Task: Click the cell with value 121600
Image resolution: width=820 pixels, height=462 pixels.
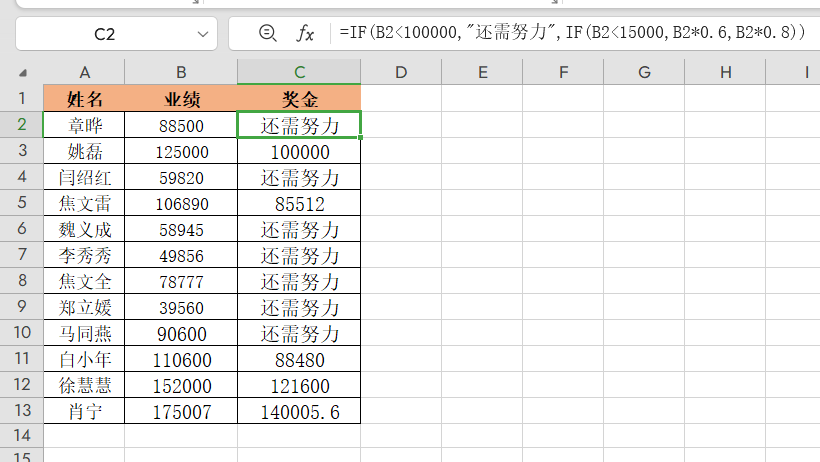Action: (x=299, y=385)
